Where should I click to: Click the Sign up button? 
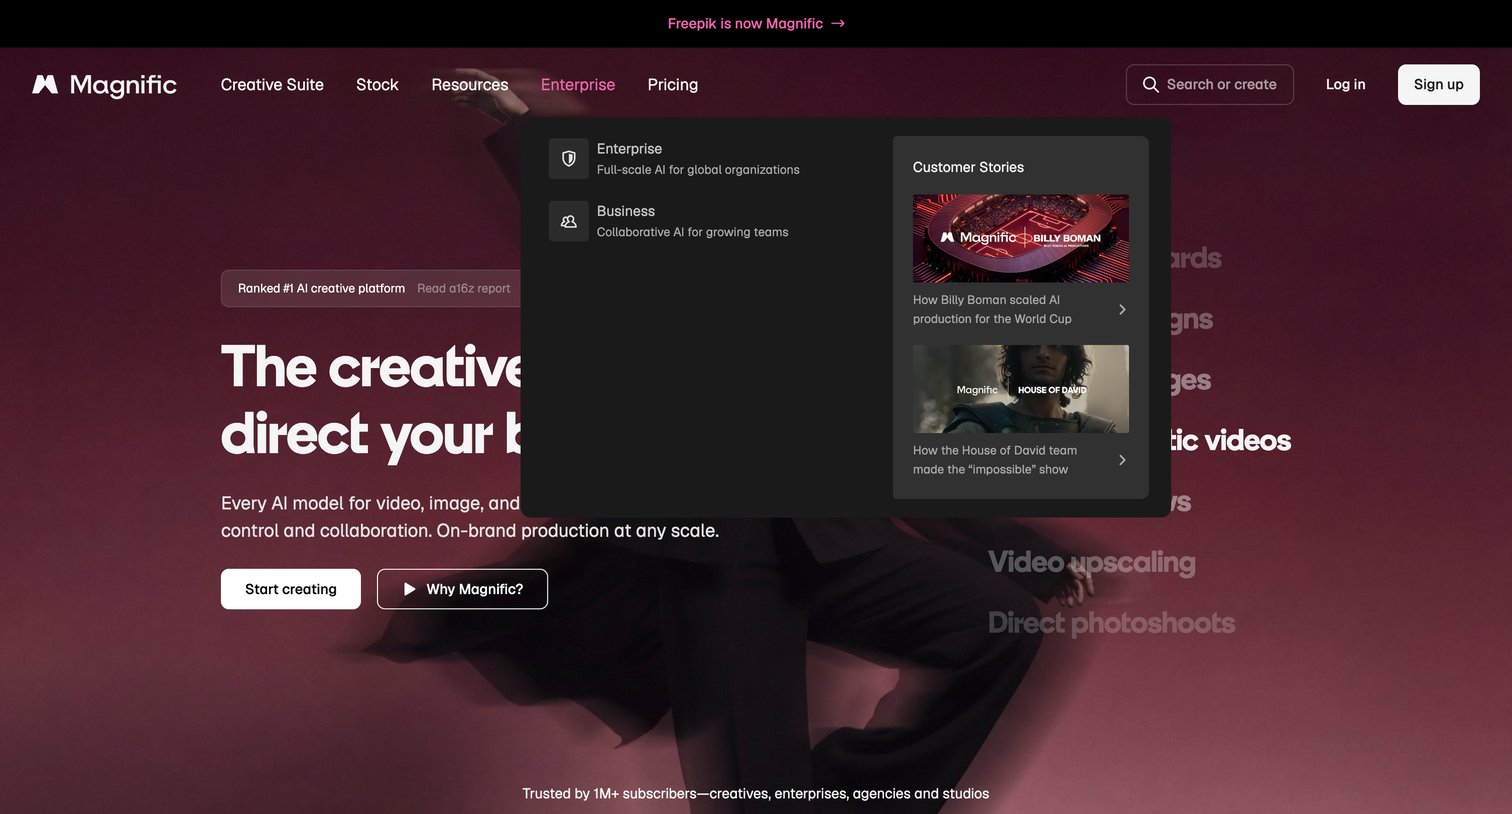1439,85
